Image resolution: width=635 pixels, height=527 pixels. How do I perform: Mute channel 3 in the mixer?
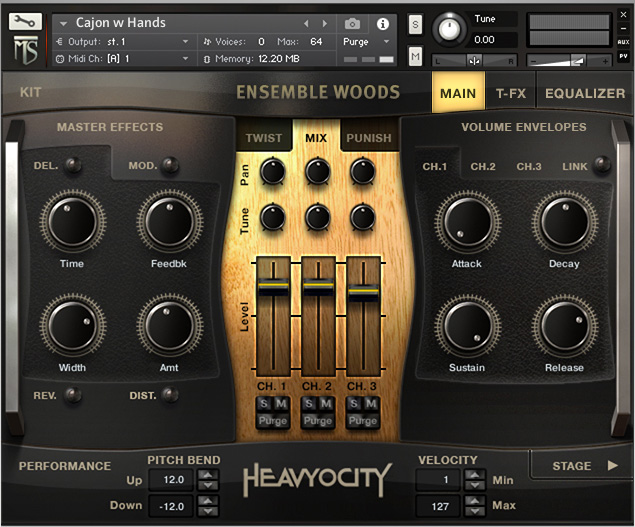371,403
